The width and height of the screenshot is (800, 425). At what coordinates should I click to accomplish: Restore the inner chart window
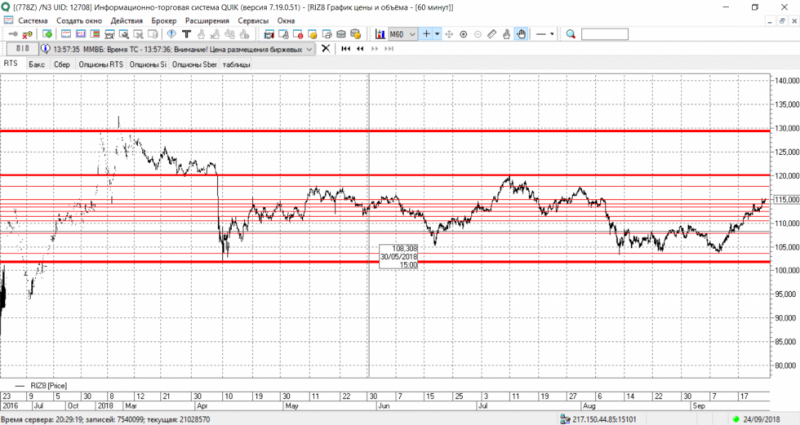tap(782, 21)
